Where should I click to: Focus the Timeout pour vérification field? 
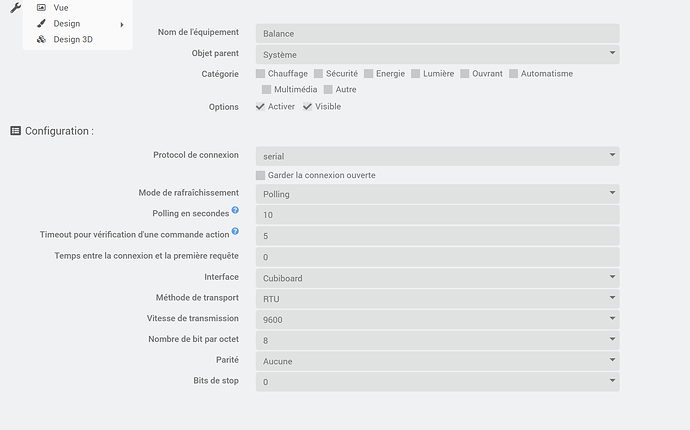coord(437,236)
